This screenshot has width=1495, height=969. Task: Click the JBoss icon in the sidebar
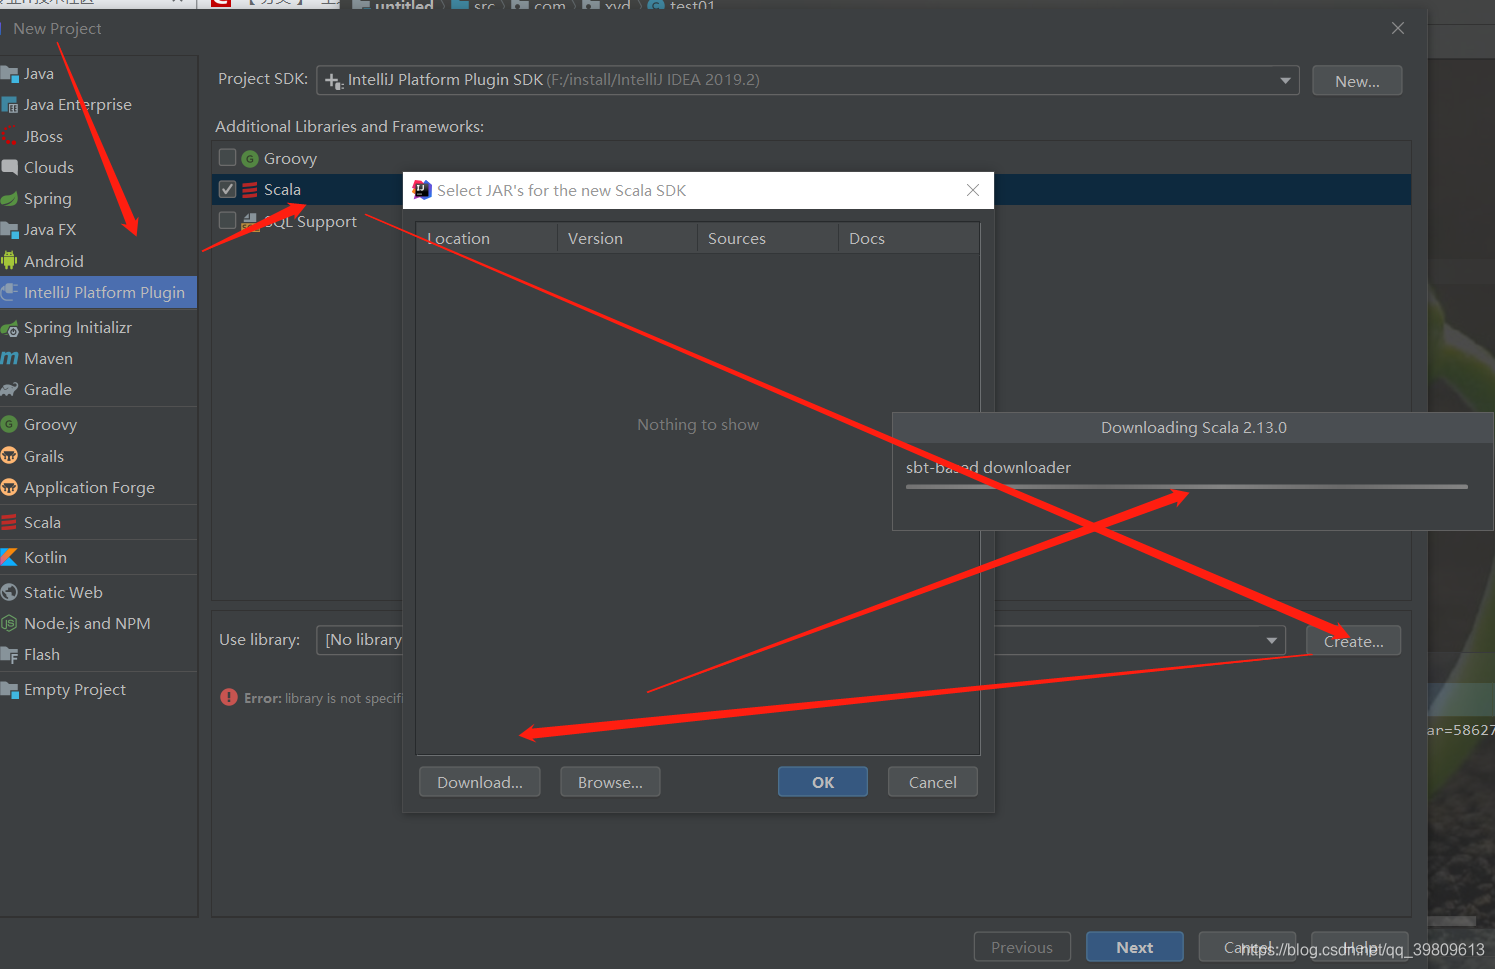click(x=10, y=136)
